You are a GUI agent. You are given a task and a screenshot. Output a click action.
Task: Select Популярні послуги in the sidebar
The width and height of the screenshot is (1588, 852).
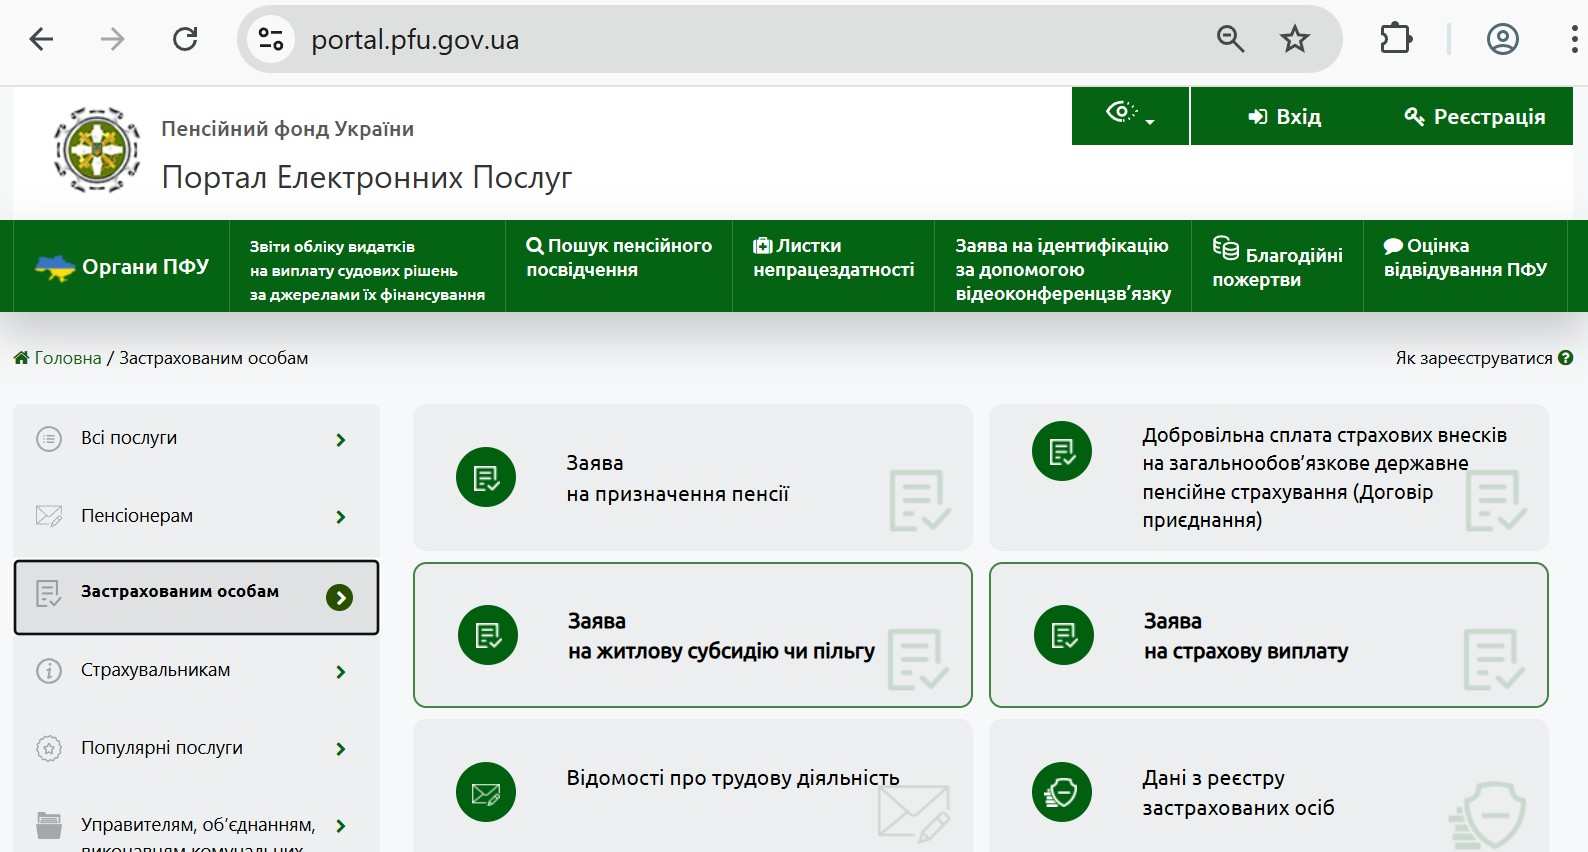[196, 748]
